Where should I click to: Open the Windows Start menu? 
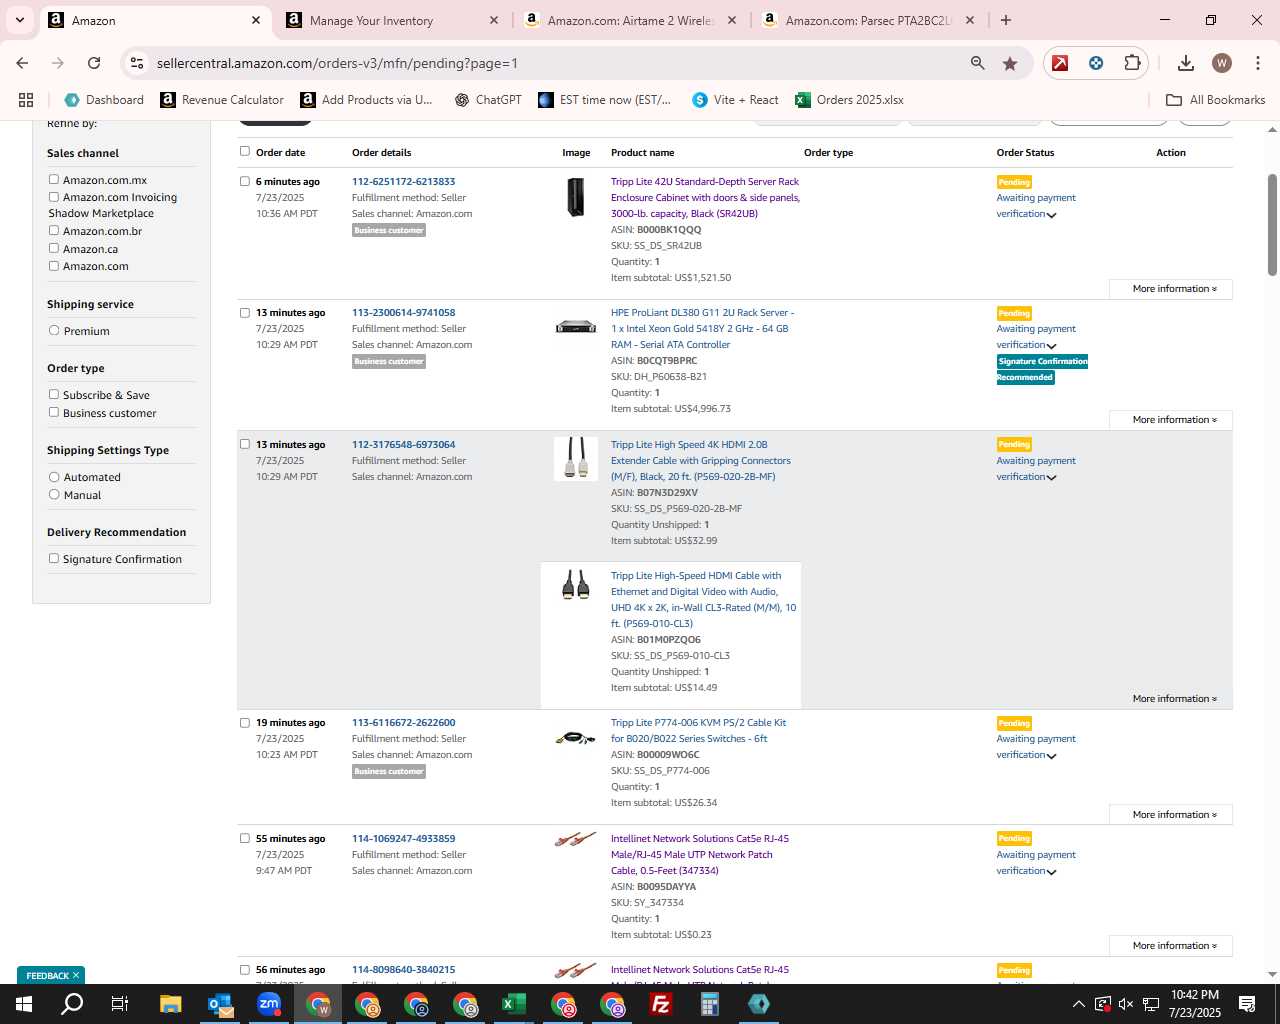[23, 1004]
